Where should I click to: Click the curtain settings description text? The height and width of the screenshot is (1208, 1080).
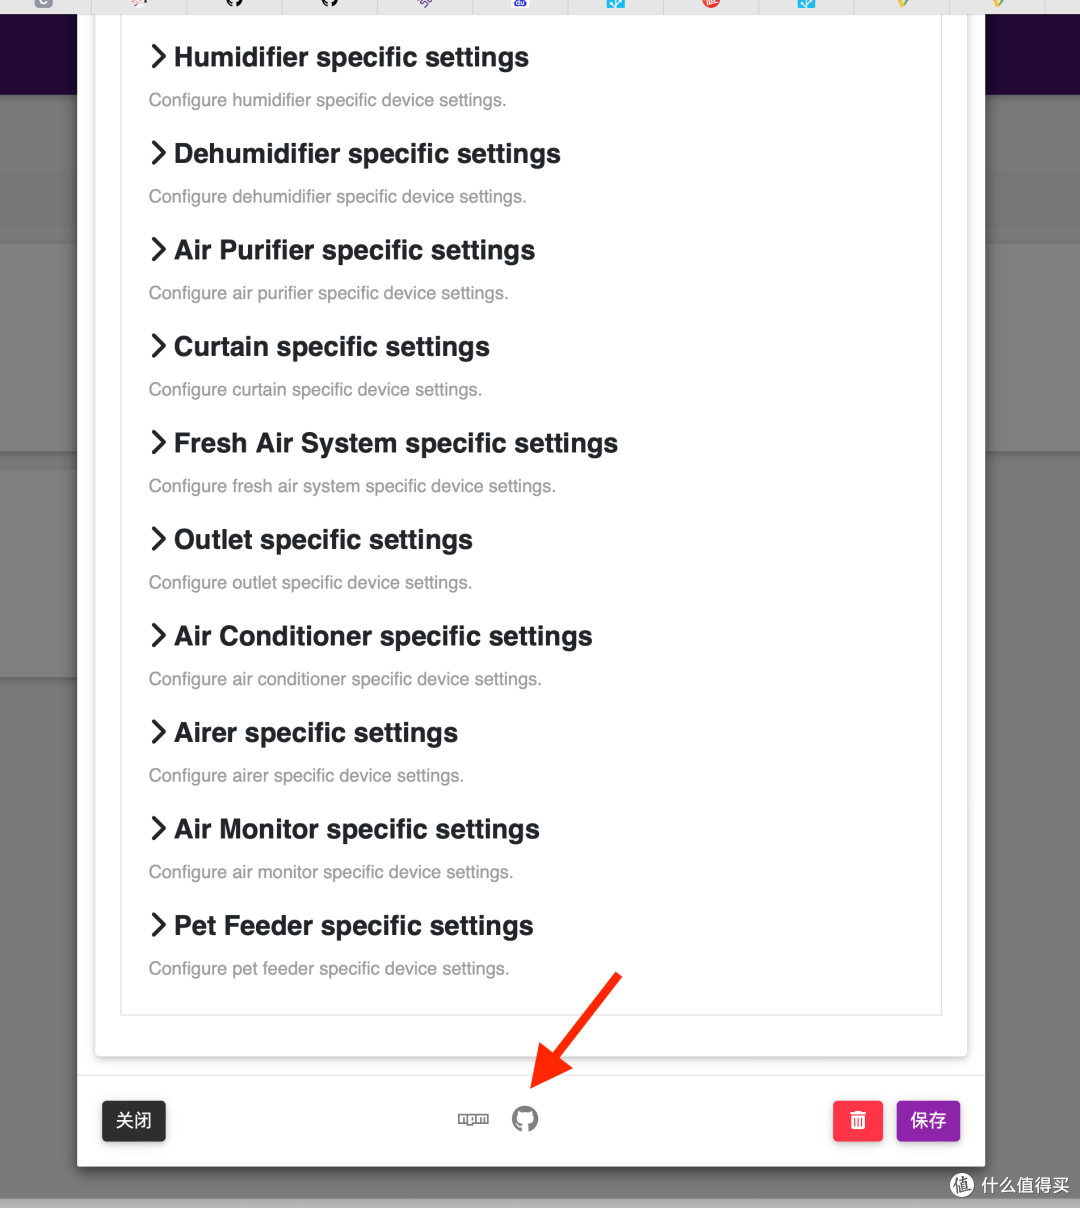coord(315,390)
